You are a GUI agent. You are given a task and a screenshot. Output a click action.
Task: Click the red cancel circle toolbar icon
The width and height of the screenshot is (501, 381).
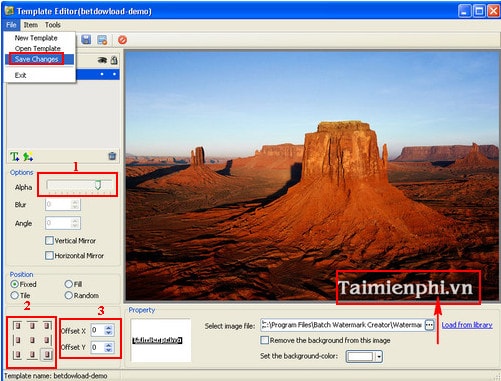click(x=122, y=40)
